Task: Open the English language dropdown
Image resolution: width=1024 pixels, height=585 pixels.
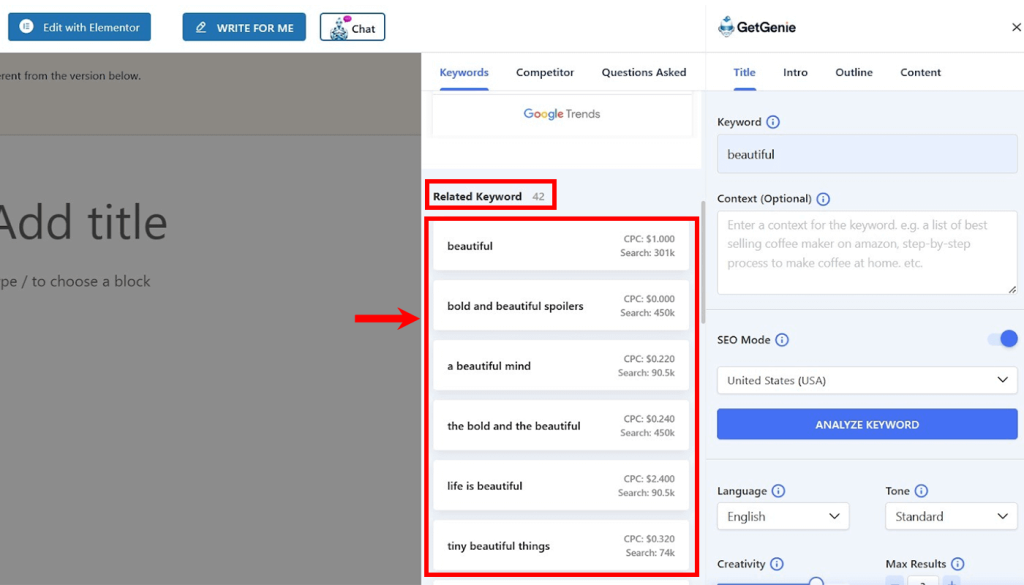Action: pyautogui.click(x=783, y=516)
